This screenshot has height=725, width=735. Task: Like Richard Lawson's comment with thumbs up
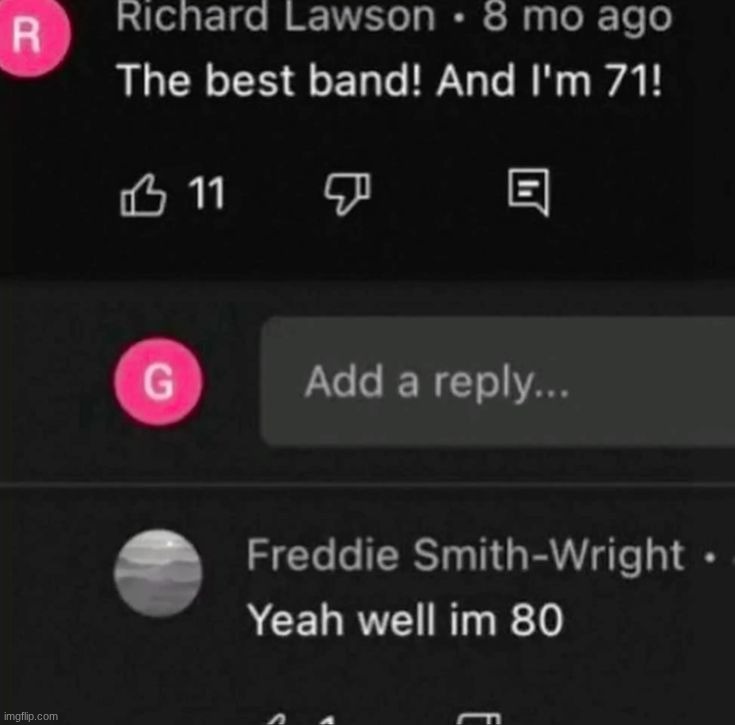pos(143,195)
